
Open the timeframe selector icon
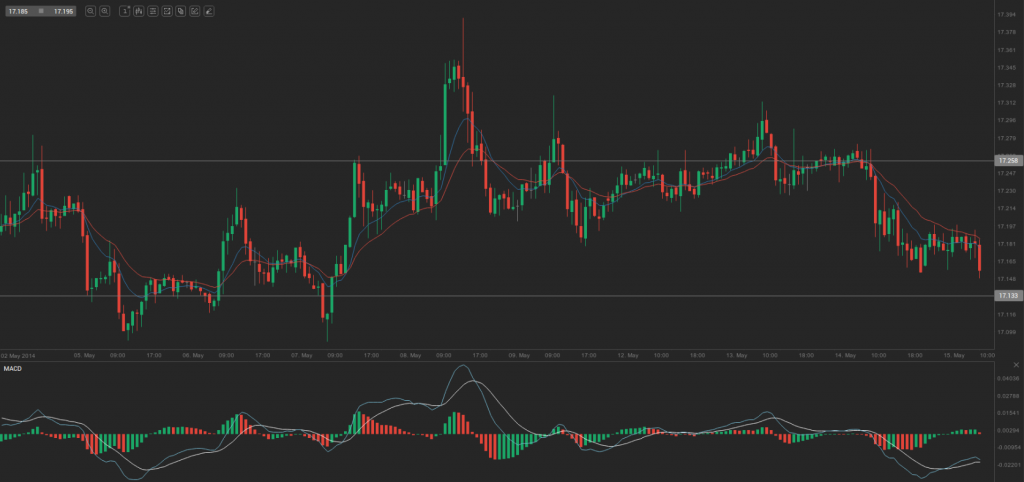(124, 11)
